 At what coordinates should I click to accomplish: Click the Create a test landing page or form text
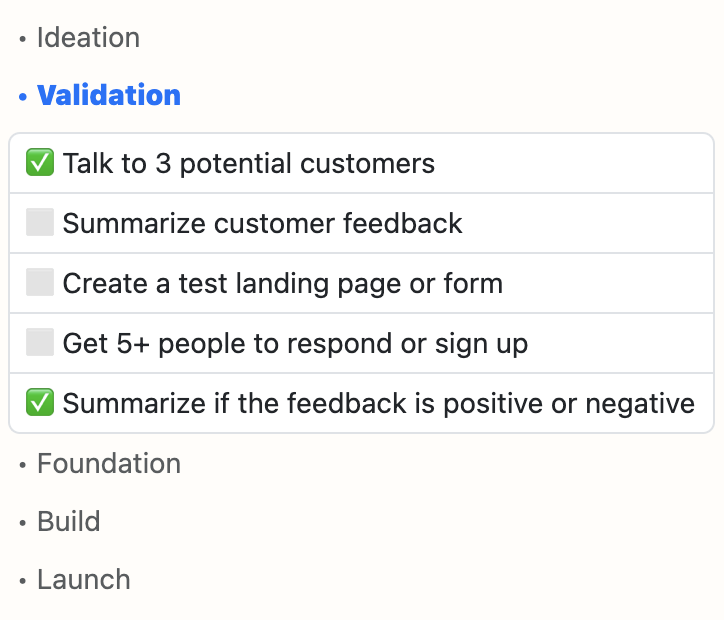[283, 283]
